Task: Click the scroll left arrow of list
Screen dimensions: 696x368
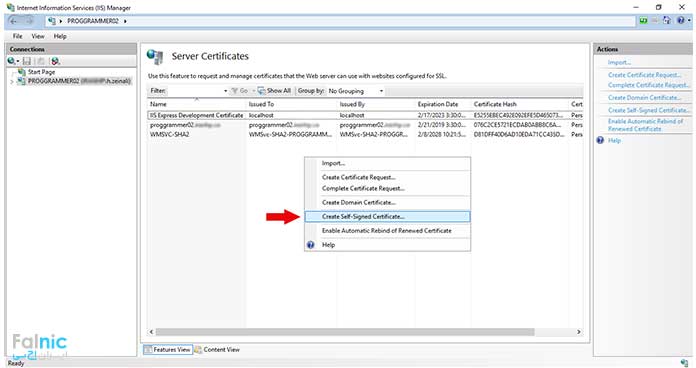Action: (151, 332)
